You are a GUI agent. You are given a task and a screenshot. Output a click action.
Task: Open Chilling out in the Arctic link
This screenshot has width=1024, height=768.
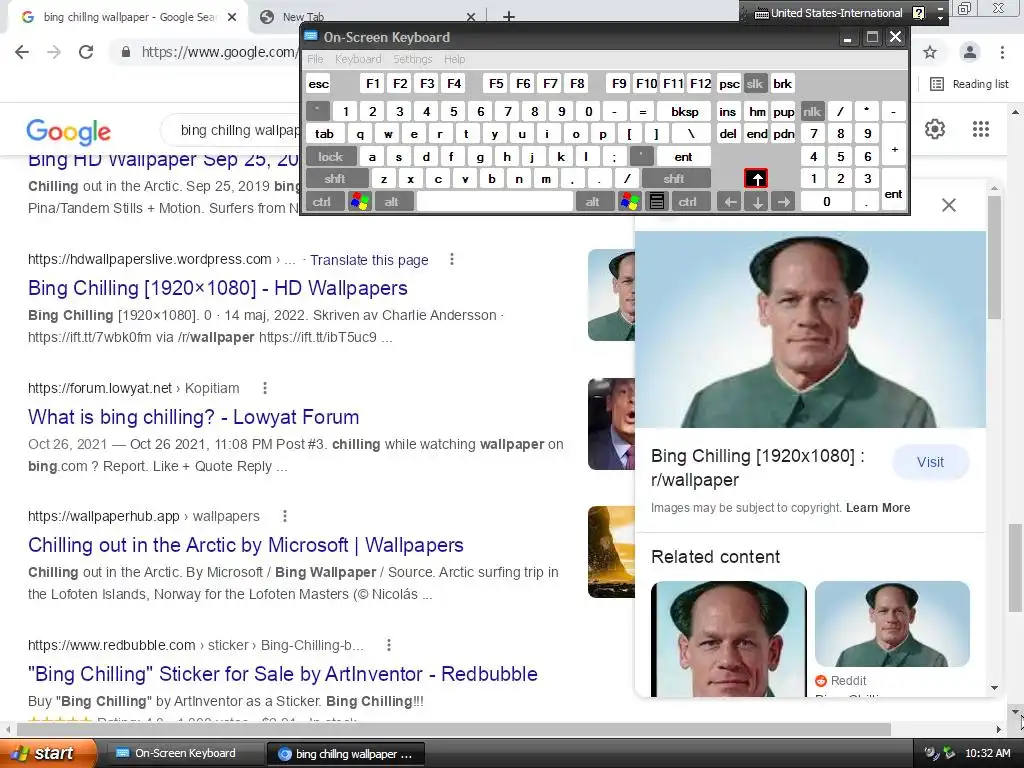[x=246, y=545]
